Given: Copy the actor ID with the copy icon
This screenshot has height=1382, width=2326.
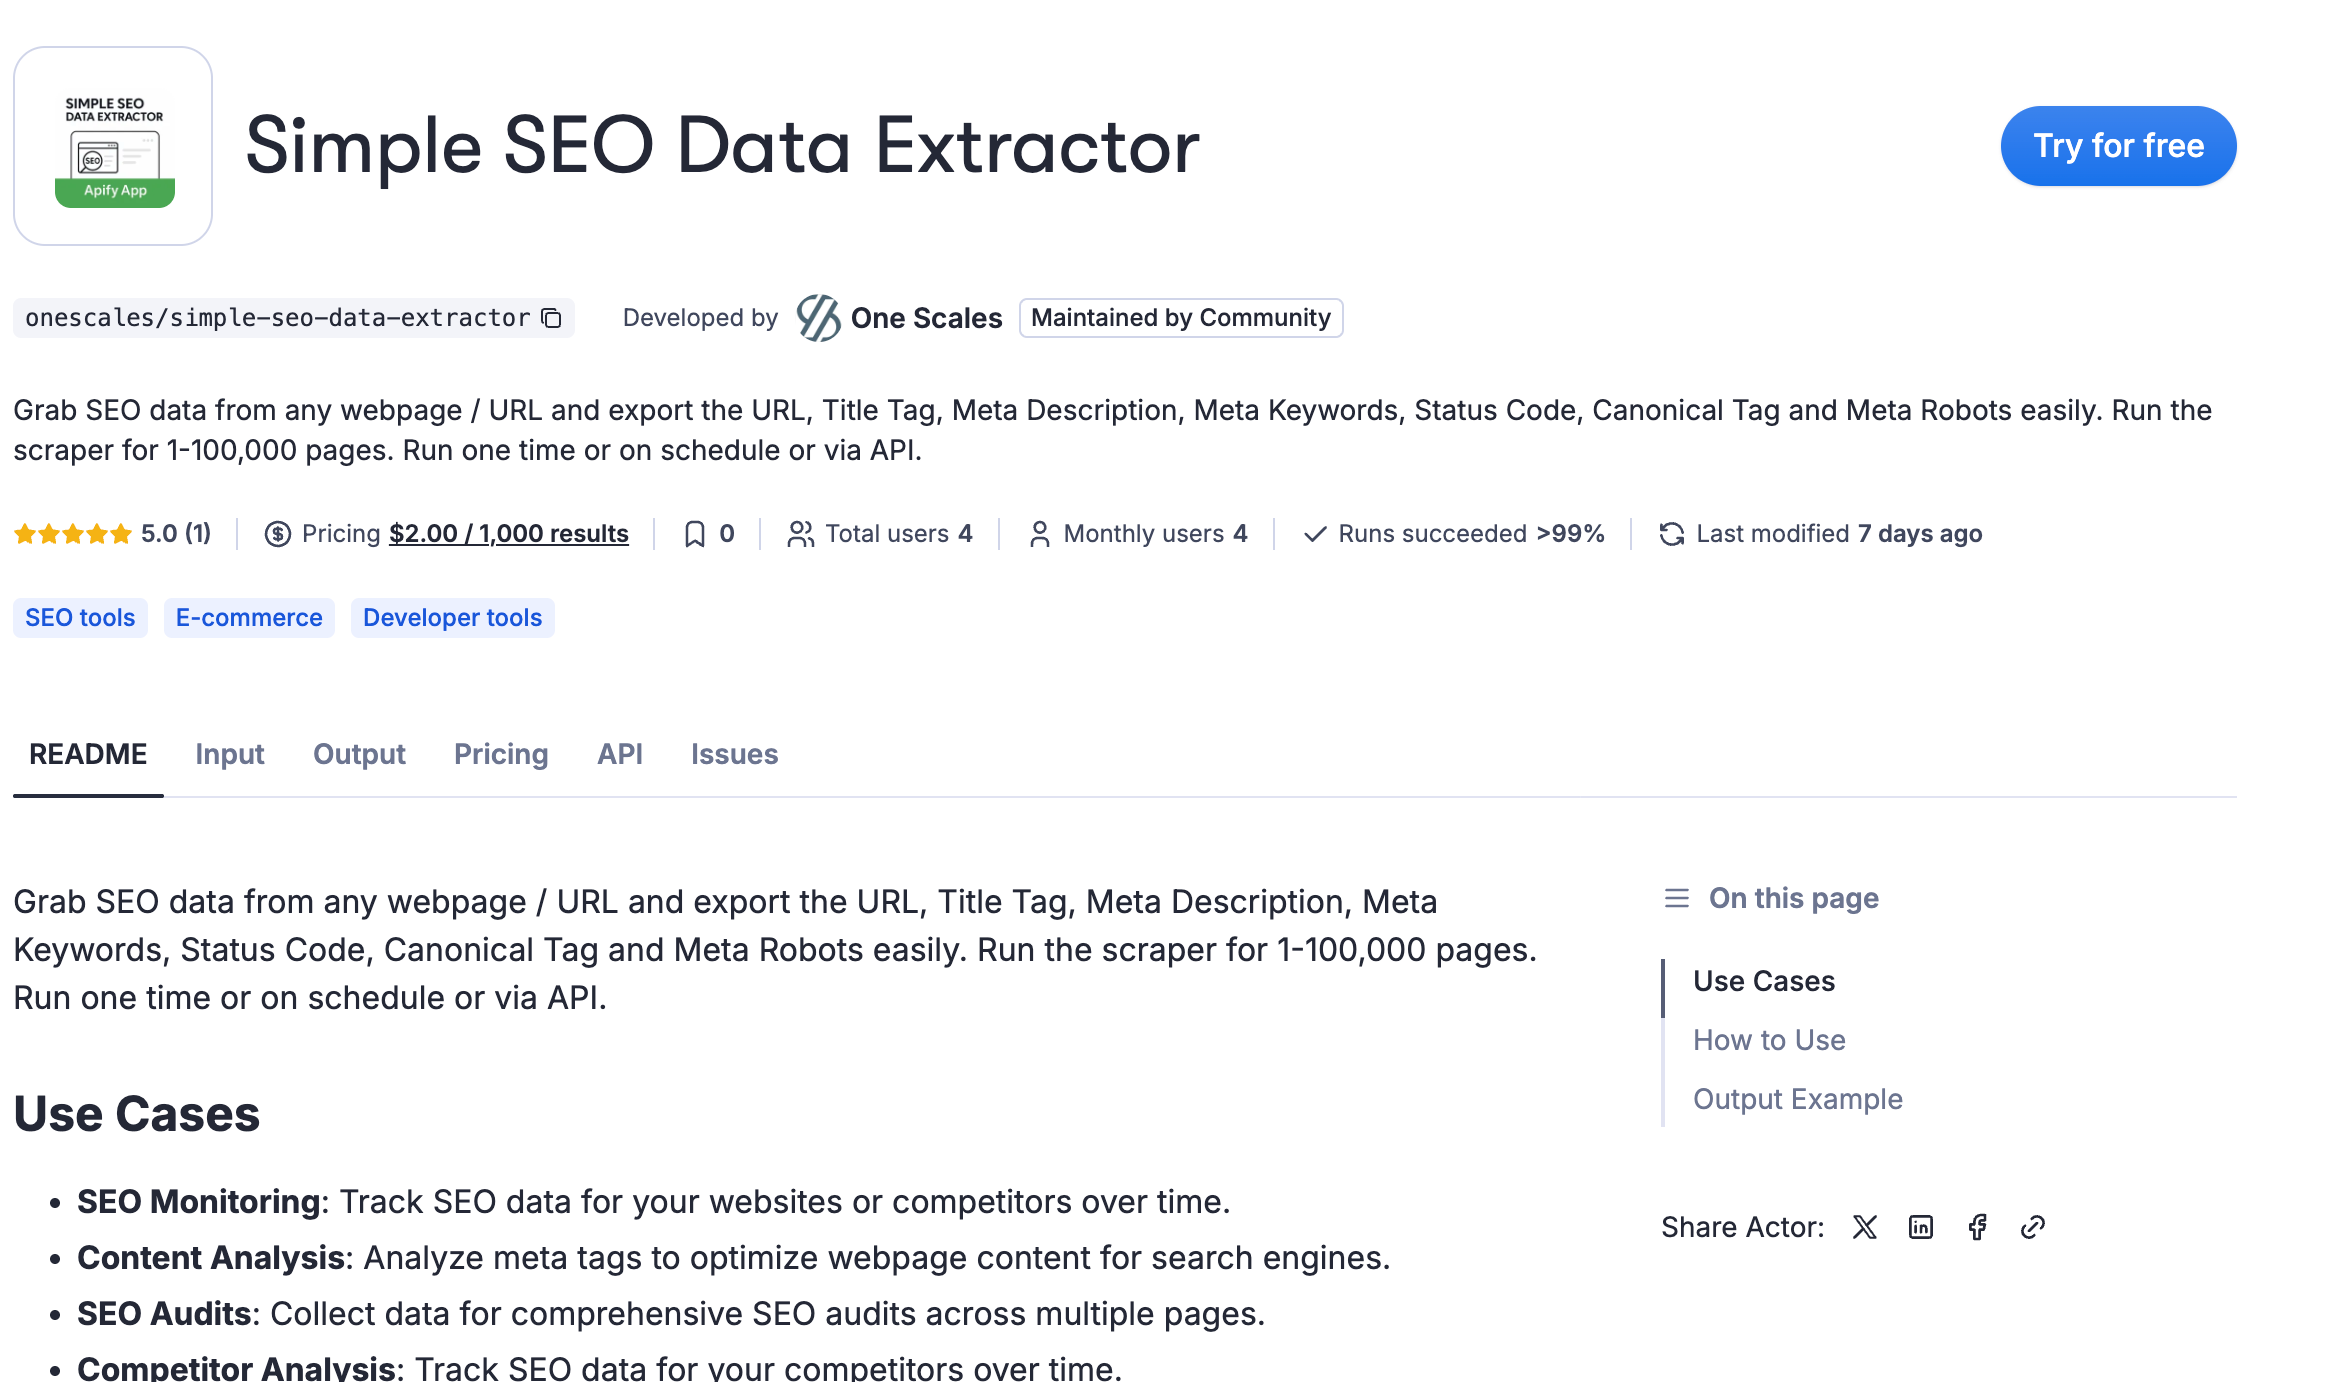Looking at the screenshot, I should (552, 318).
